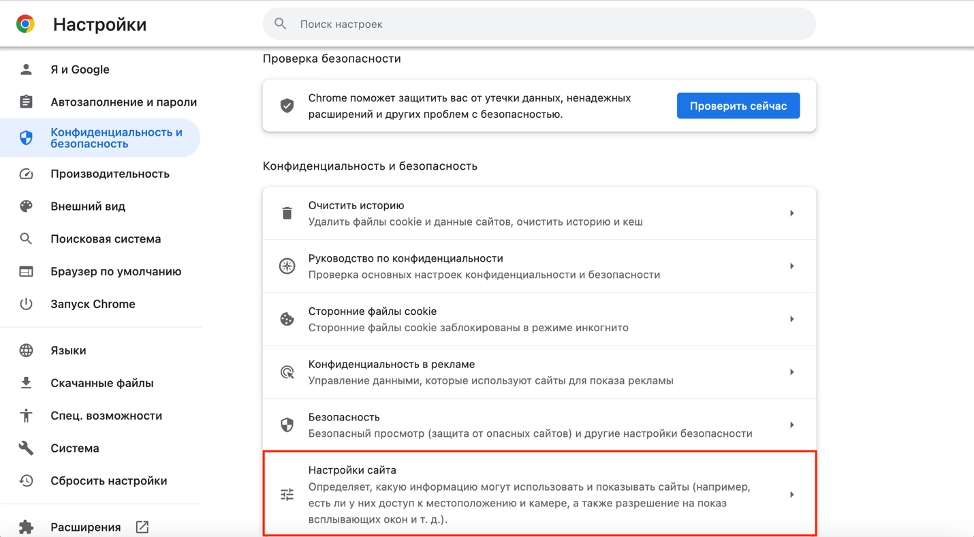Click the puzzle piece icon for Расширения
This screenshot has height=537, width=974.
[x=27, y=527]
